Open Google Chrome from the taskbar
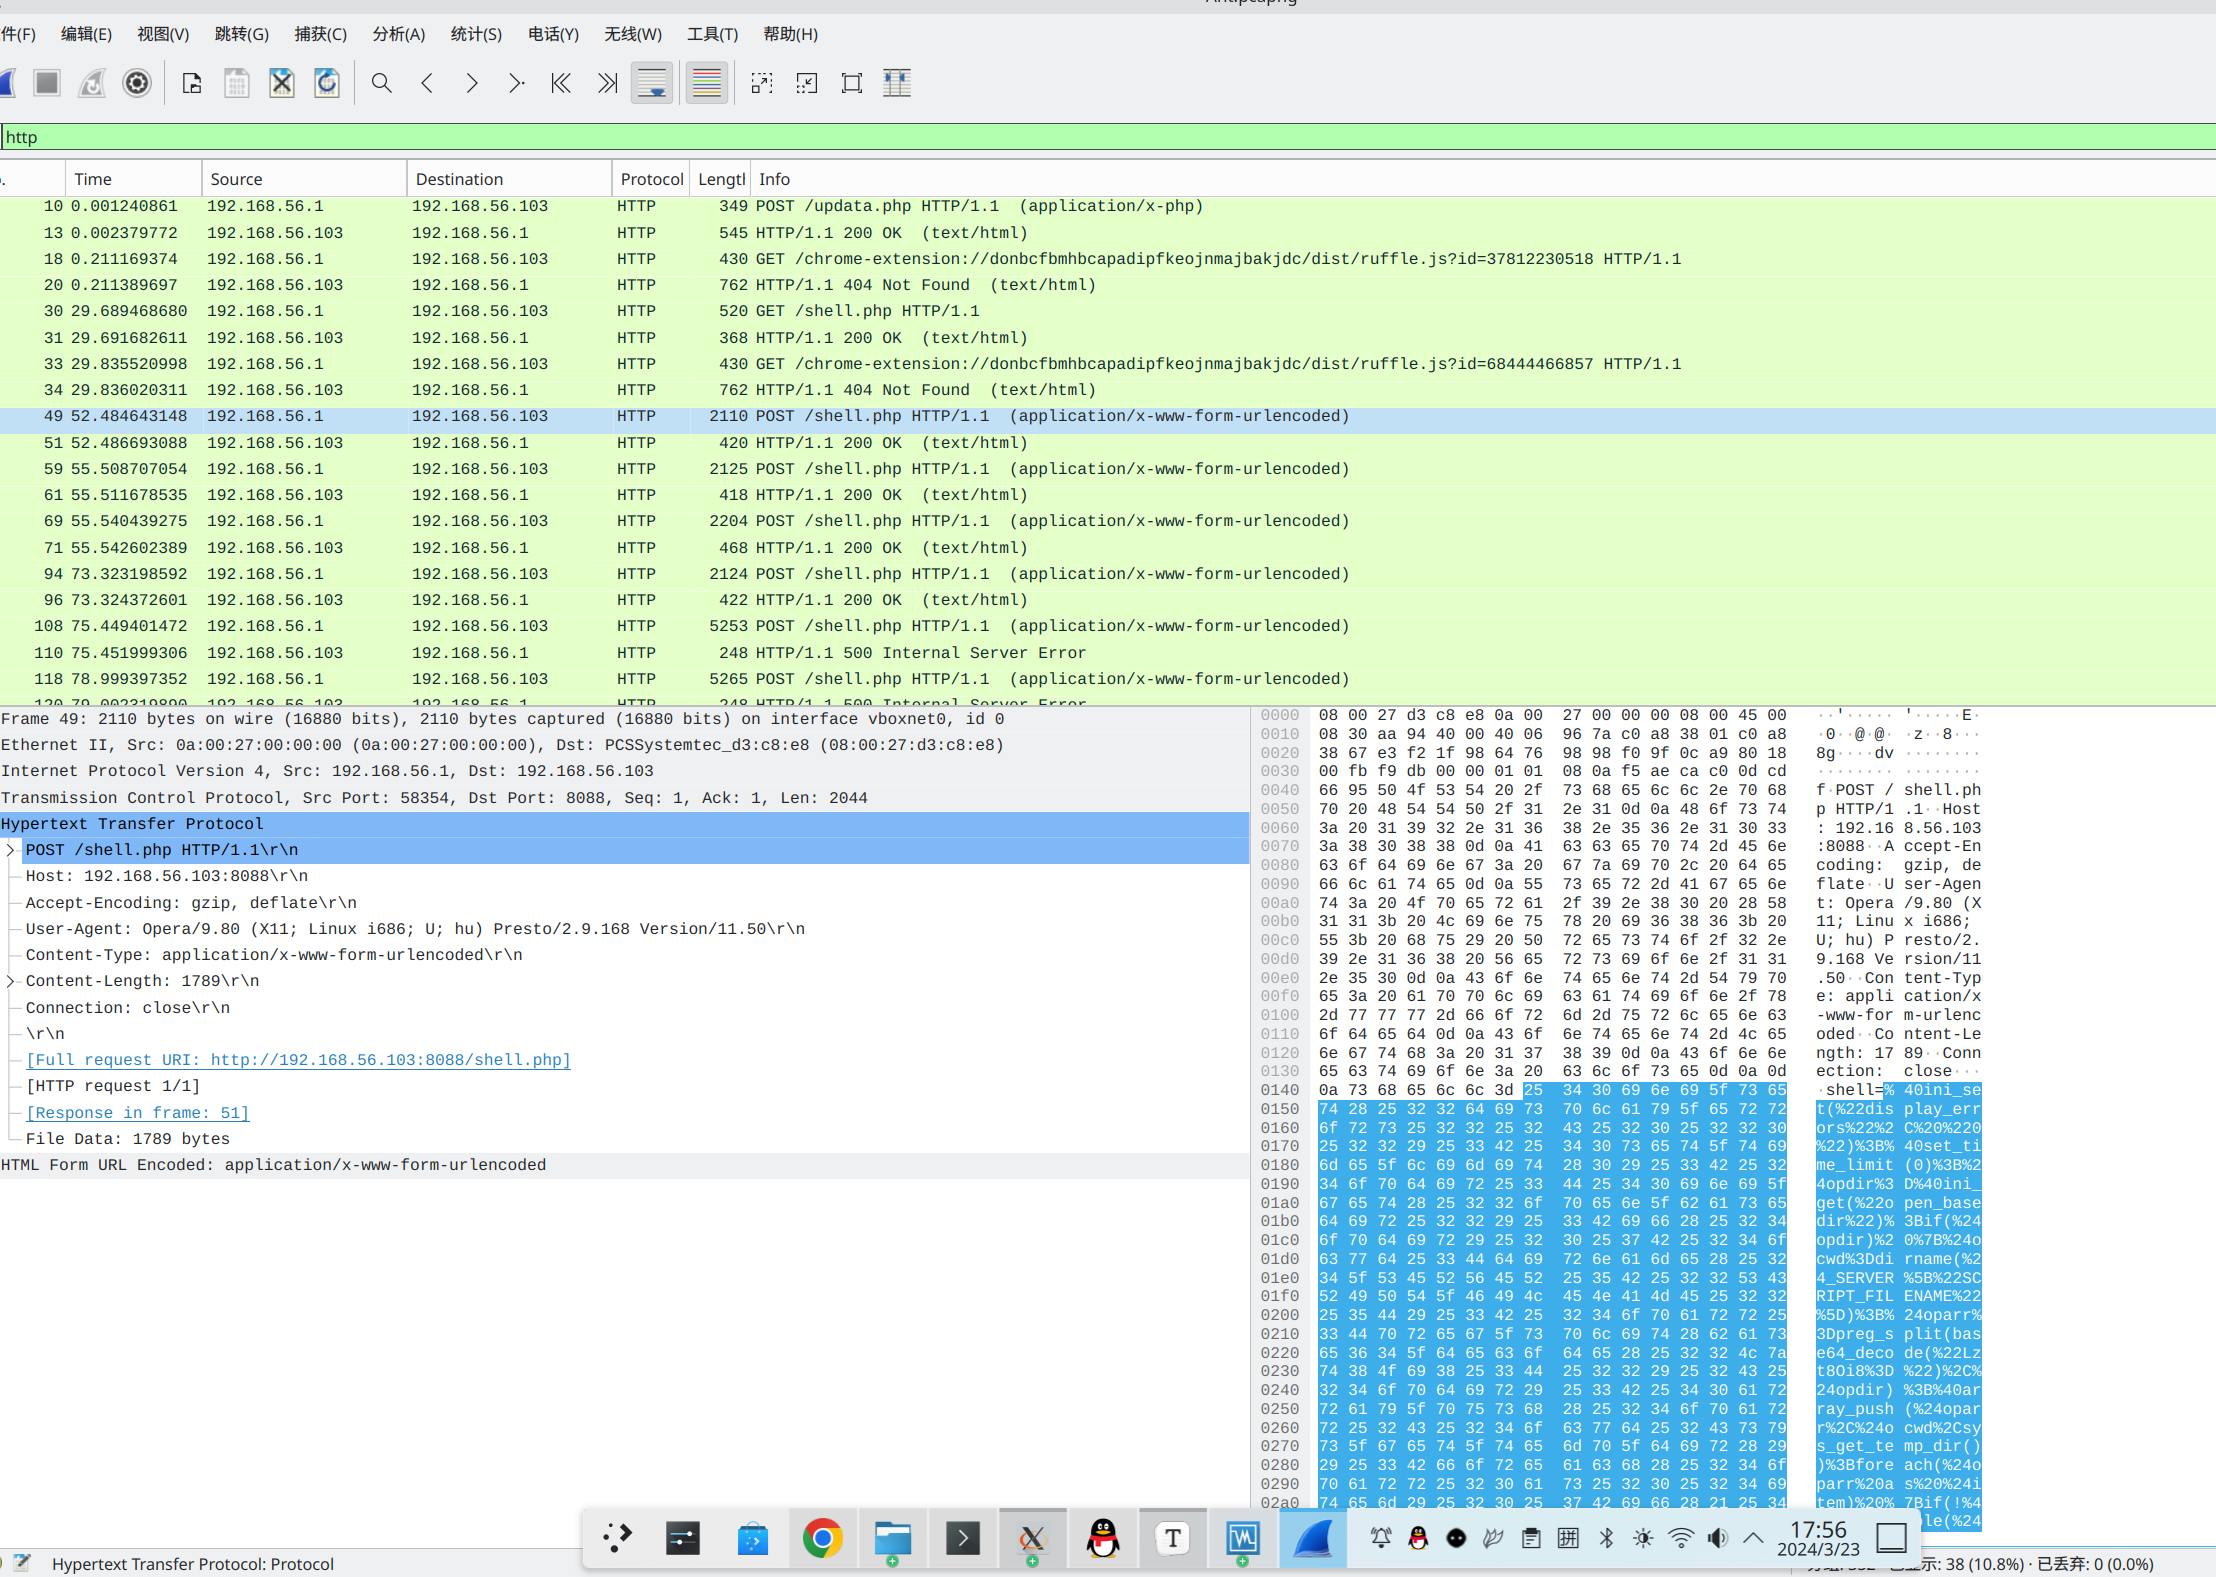 coord(822,1538)
